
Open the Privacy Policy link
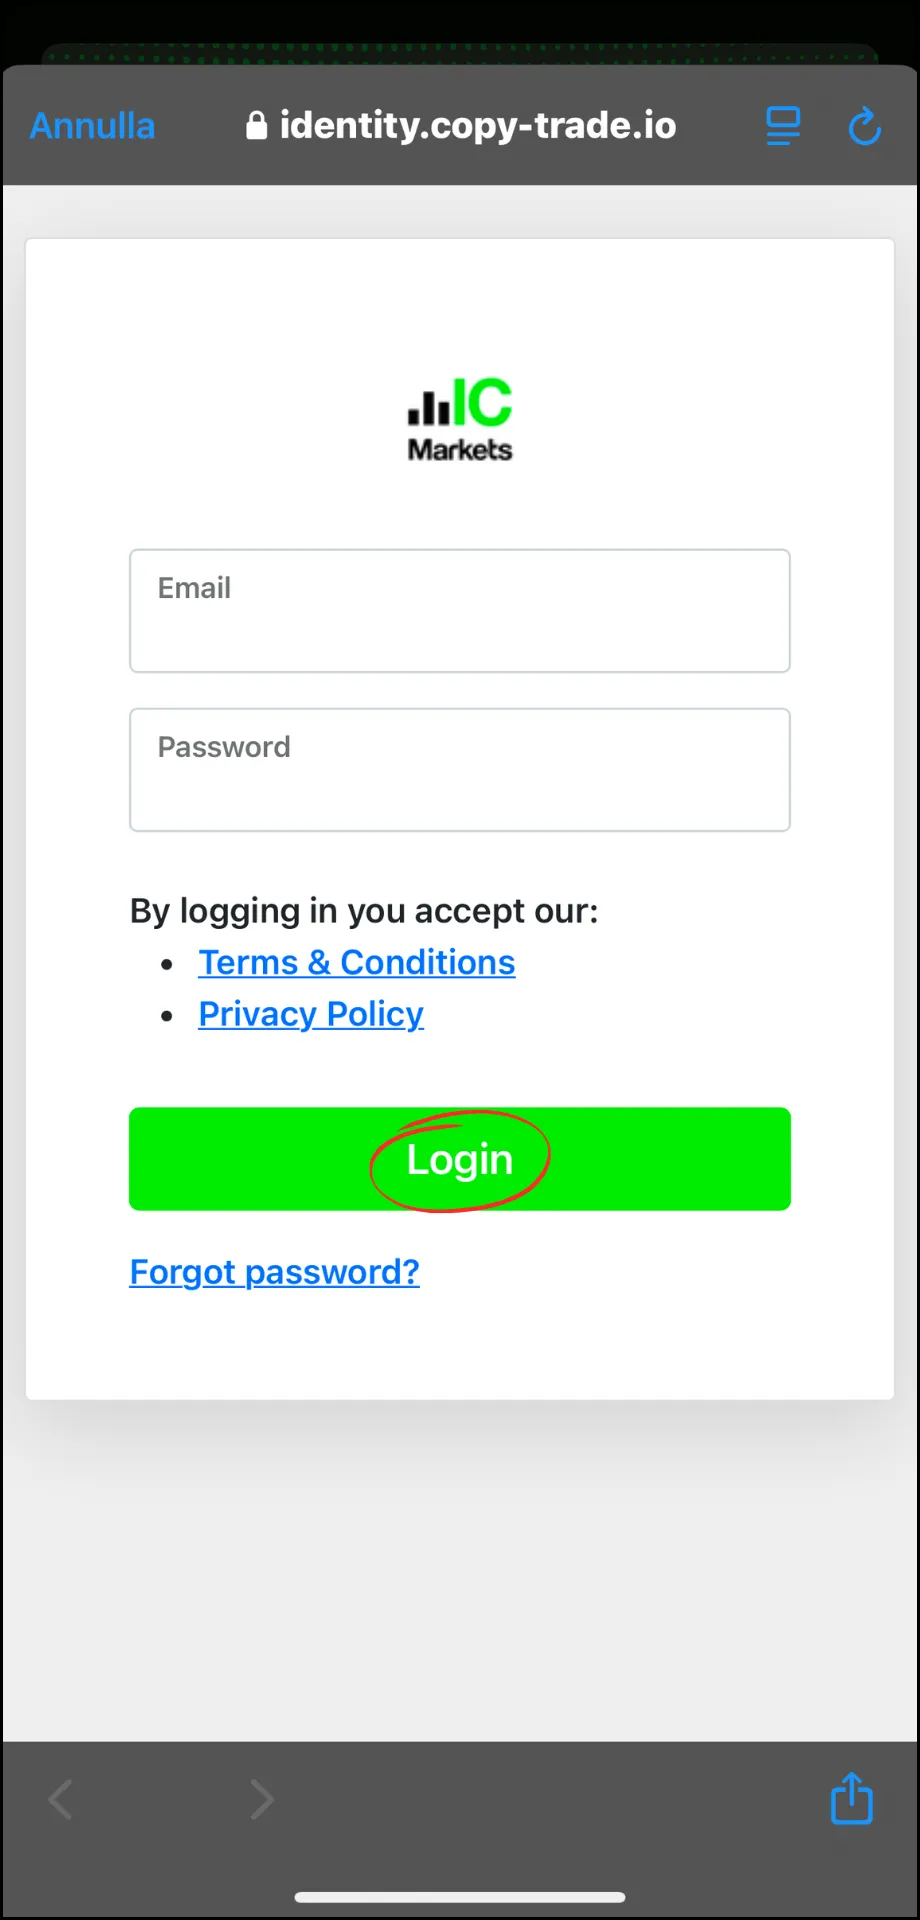(311, 1014)
